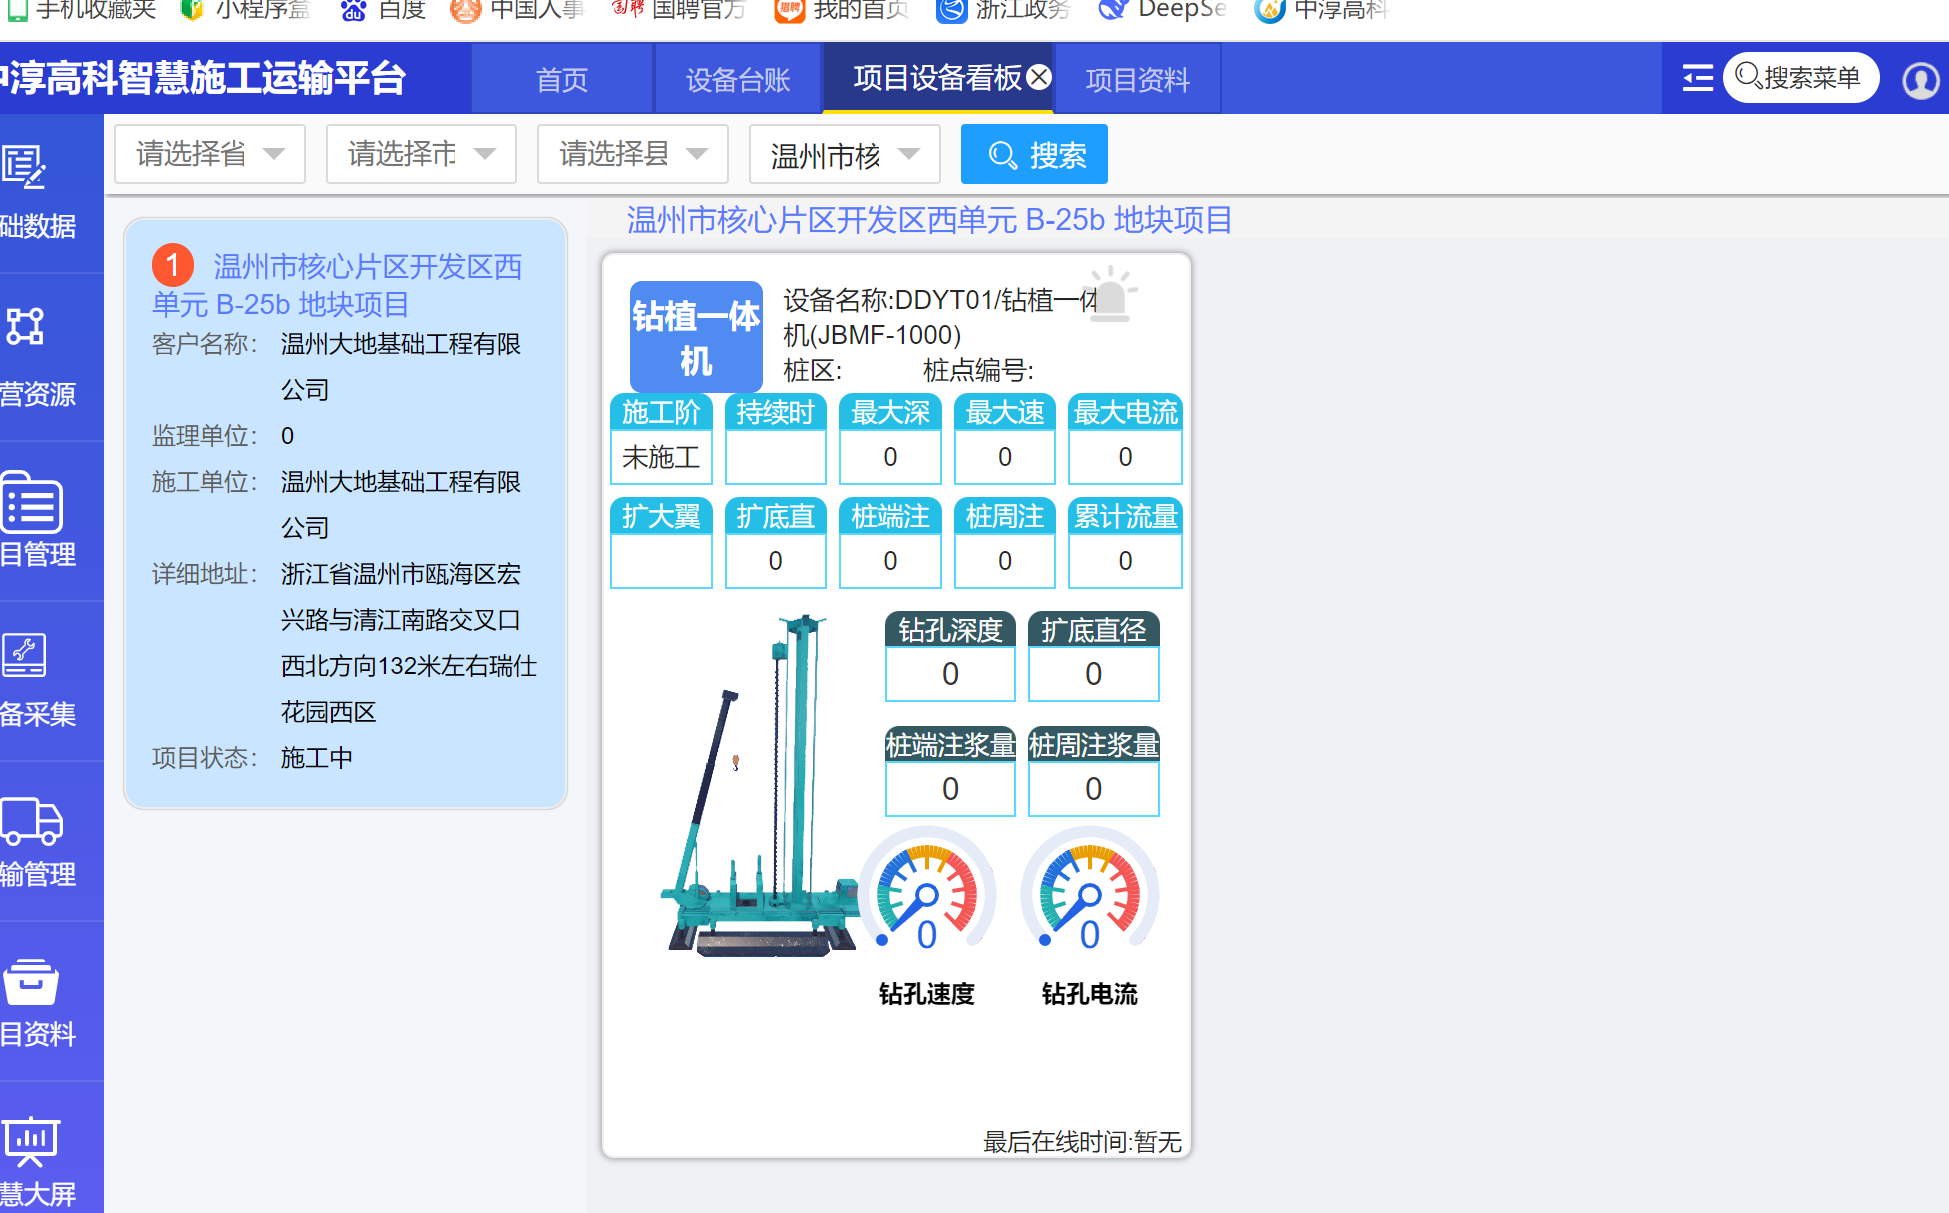
Task: Open the 请选择县 county dropdown
Action: (632, 154)
